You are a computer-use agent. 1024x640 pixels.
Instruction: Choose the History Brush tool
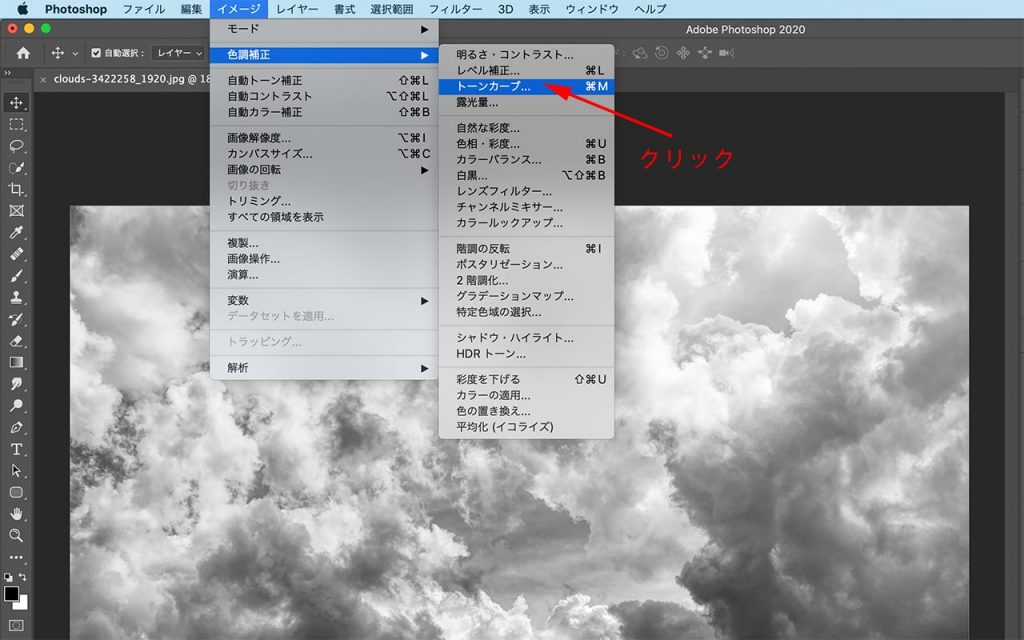point(16,319)
